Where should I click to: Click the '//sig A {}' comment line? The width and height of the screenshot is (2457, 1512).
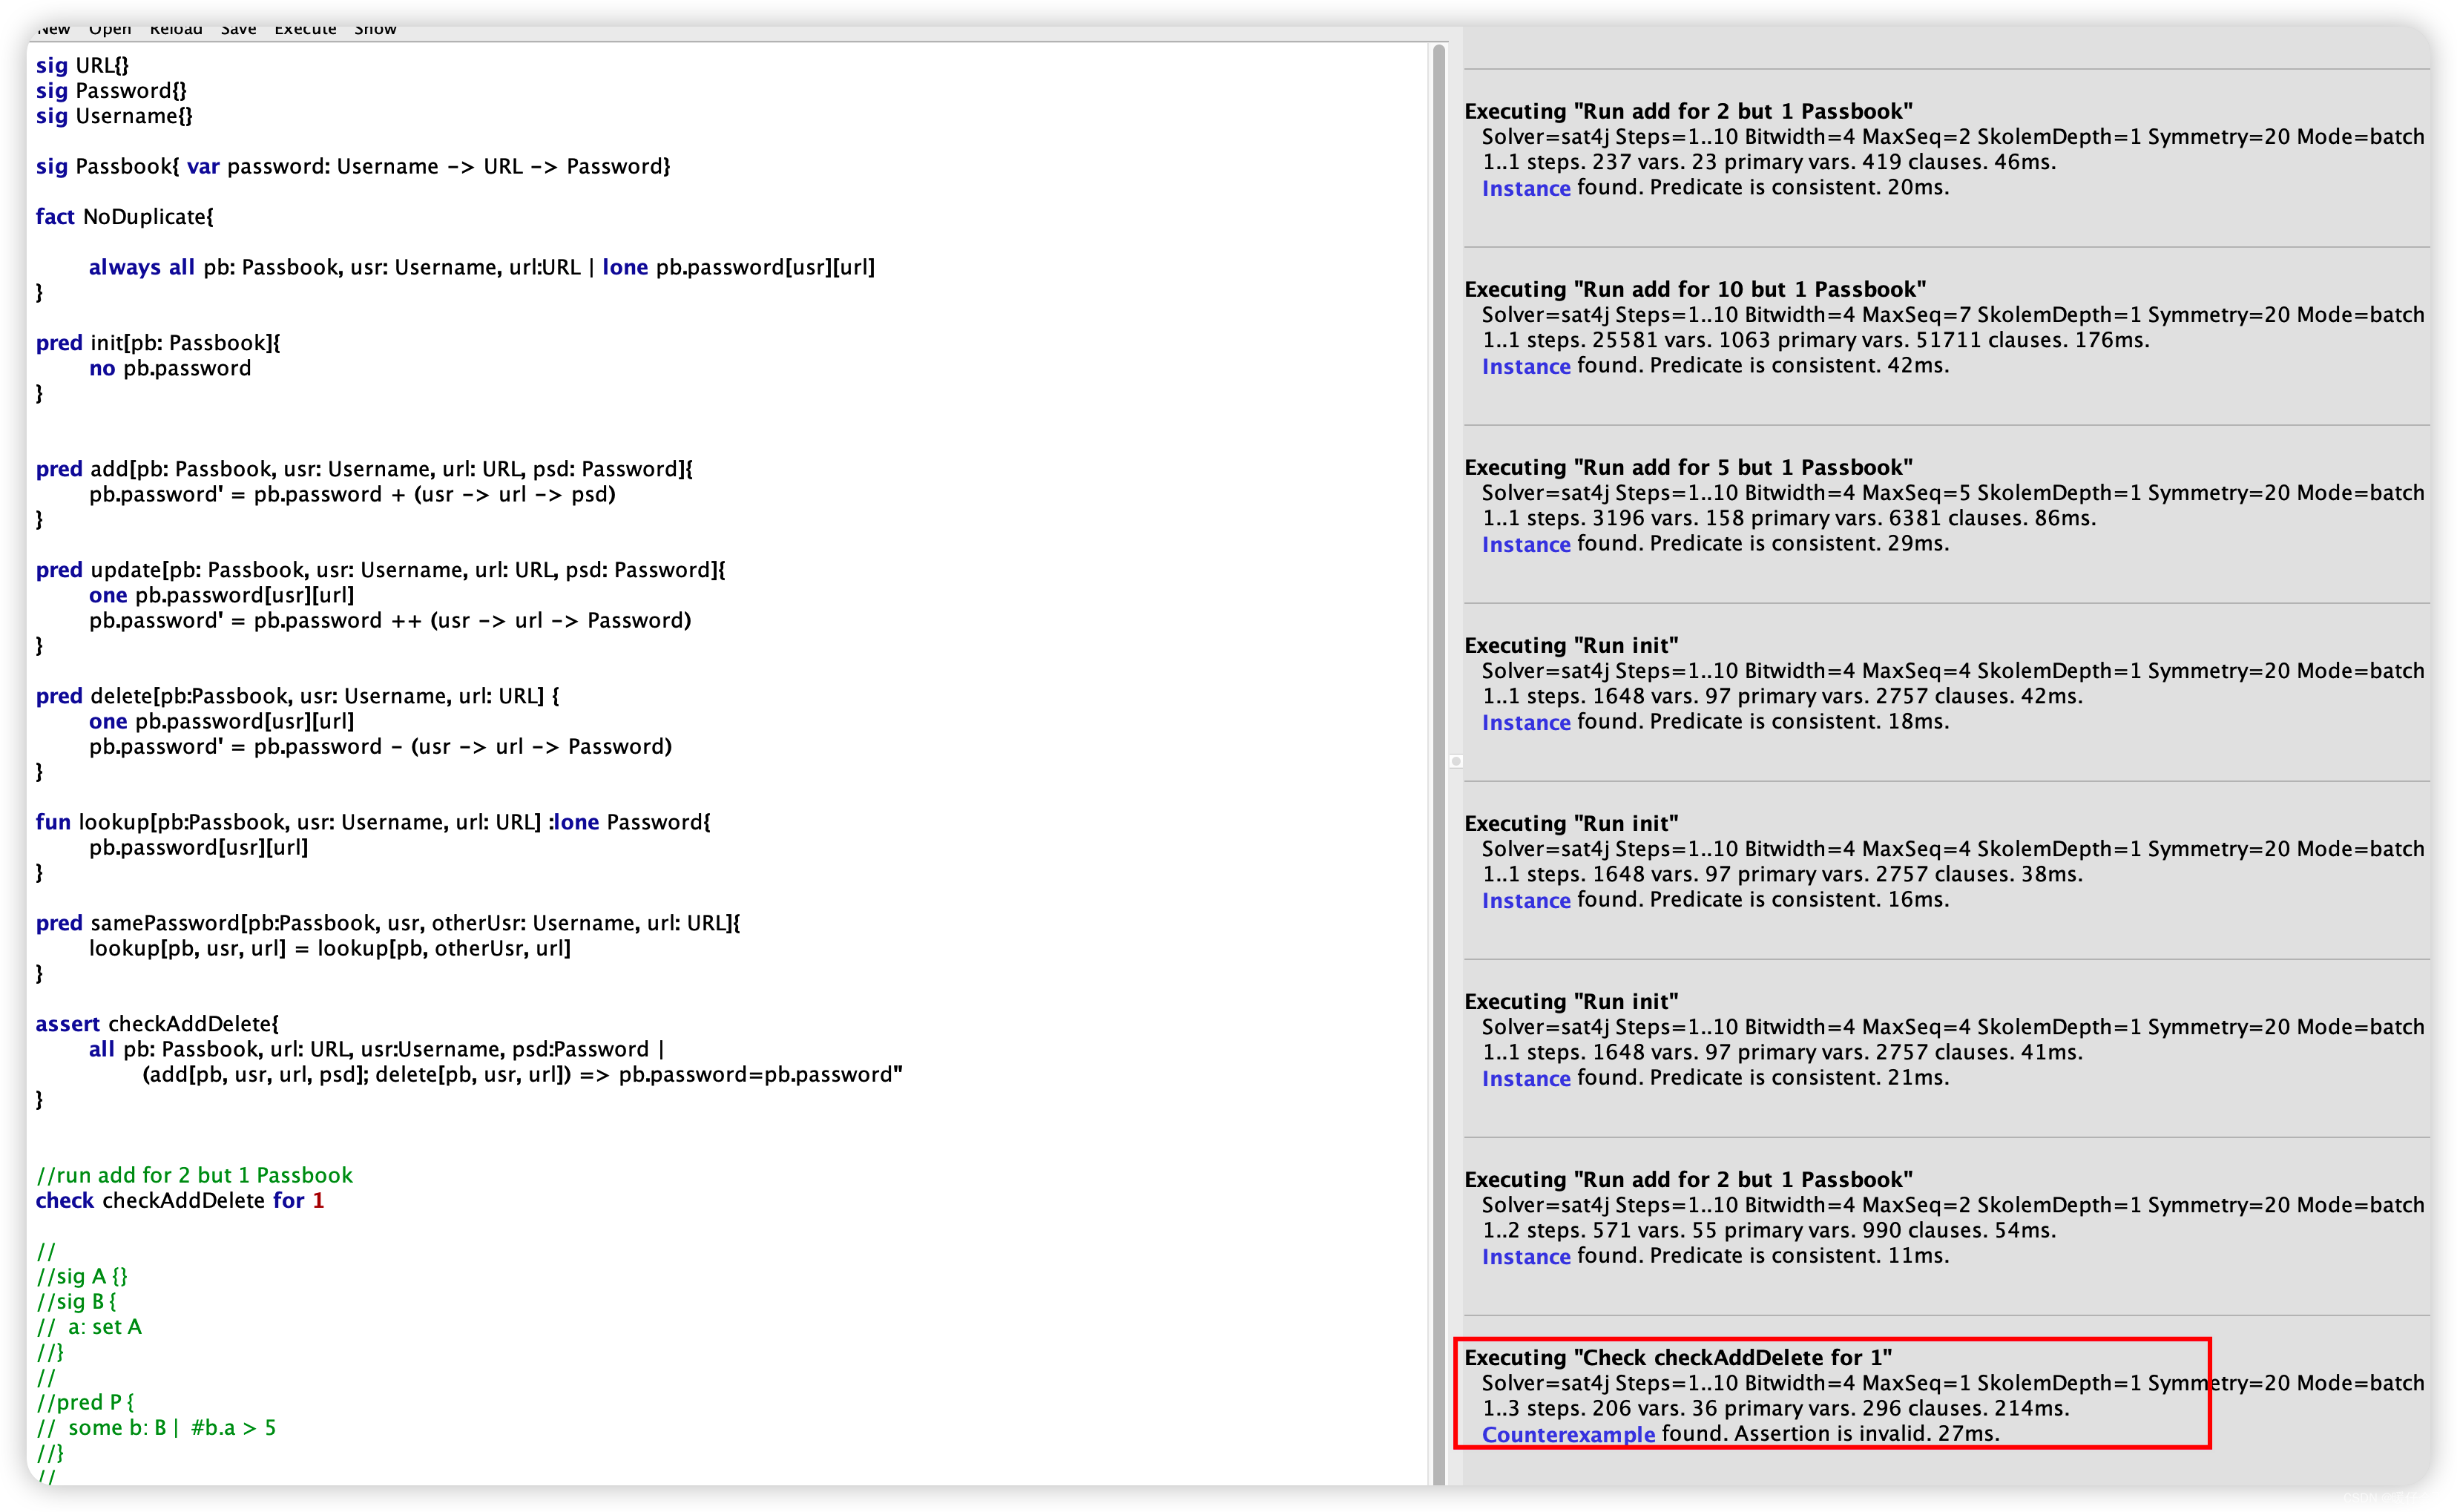click(x=82, y=1276)
